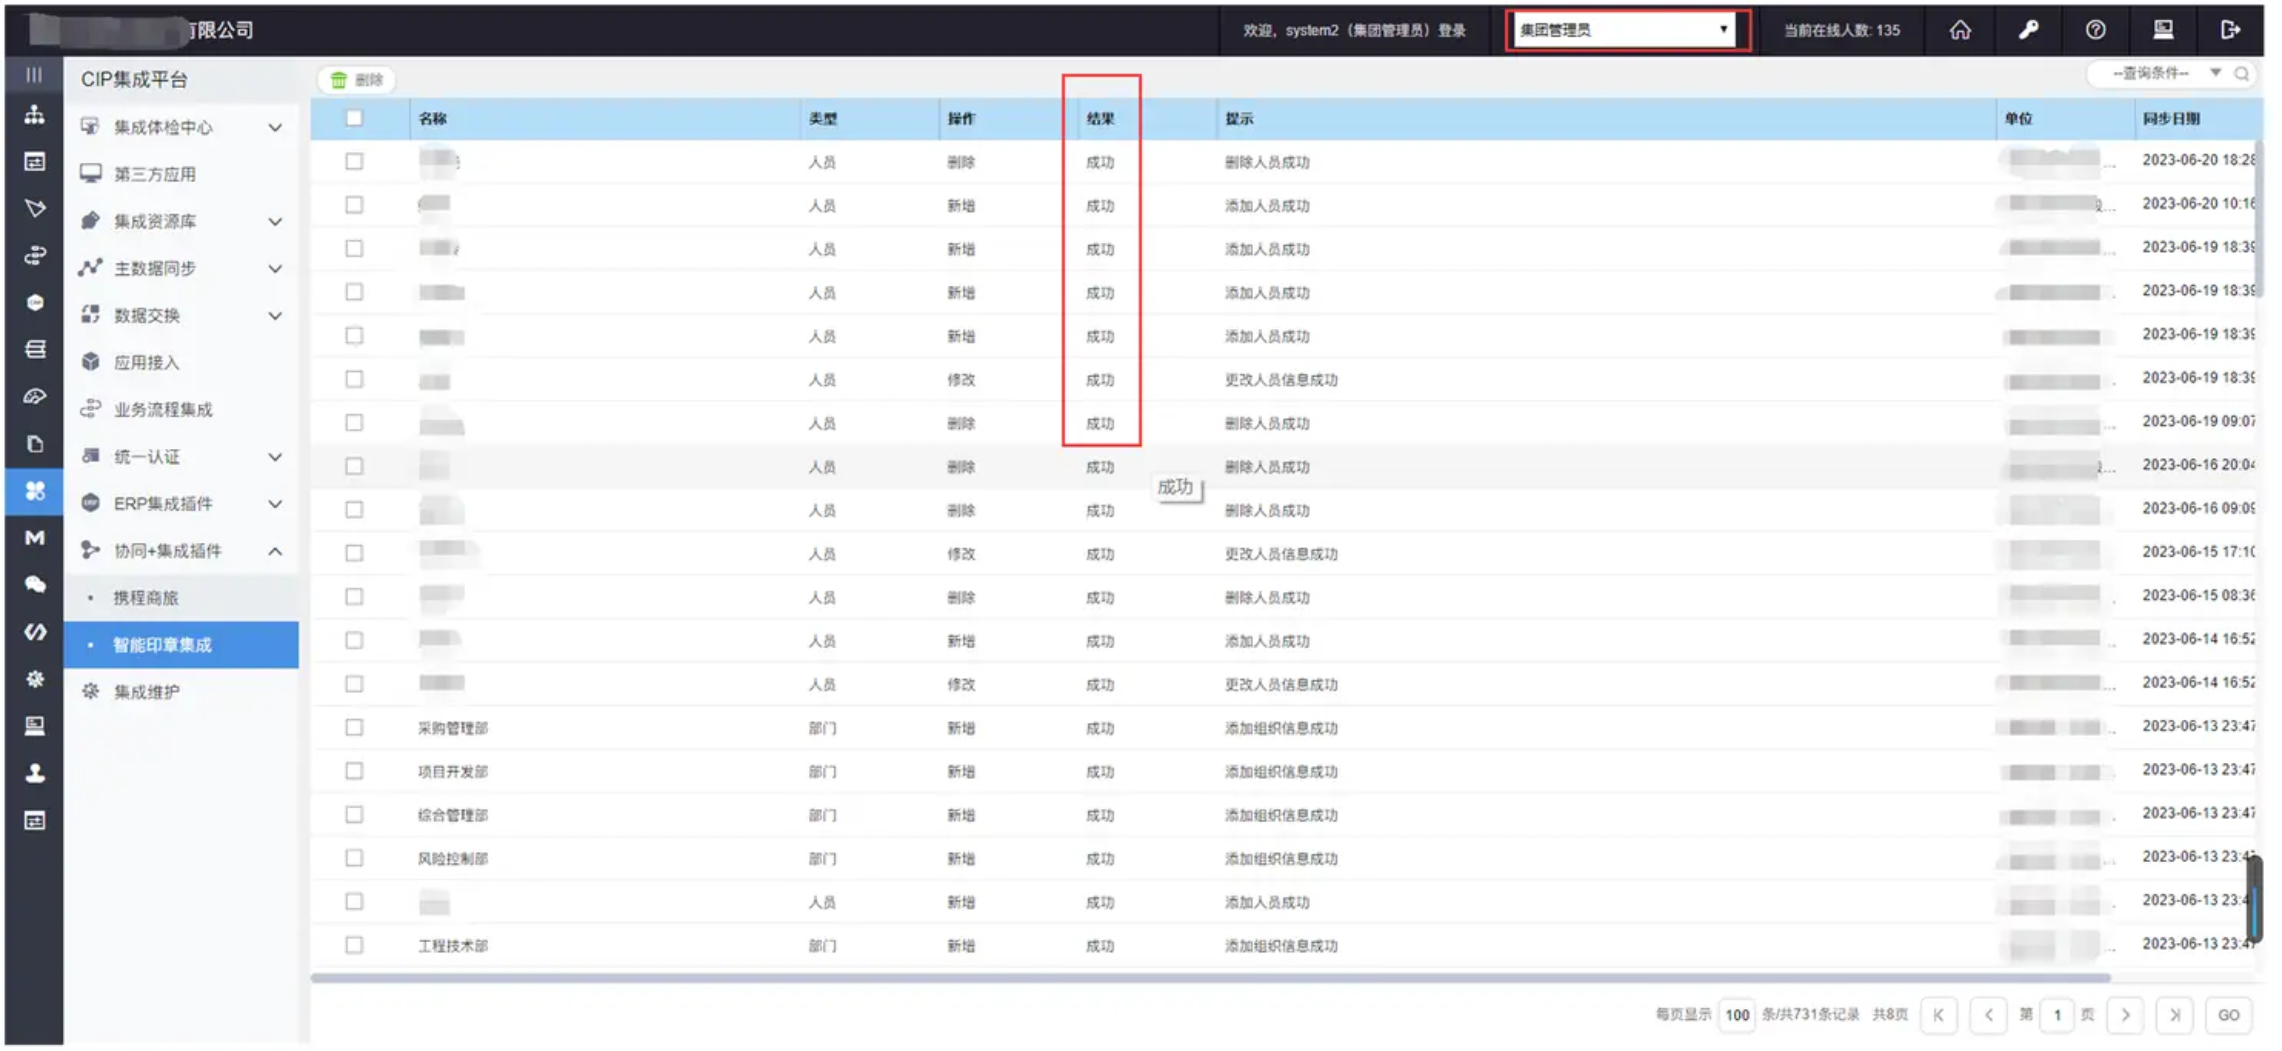Viewport: 2282px width, 1051px height.
Task: Go to the previous page arrow
Action: coord(1988,1015)
